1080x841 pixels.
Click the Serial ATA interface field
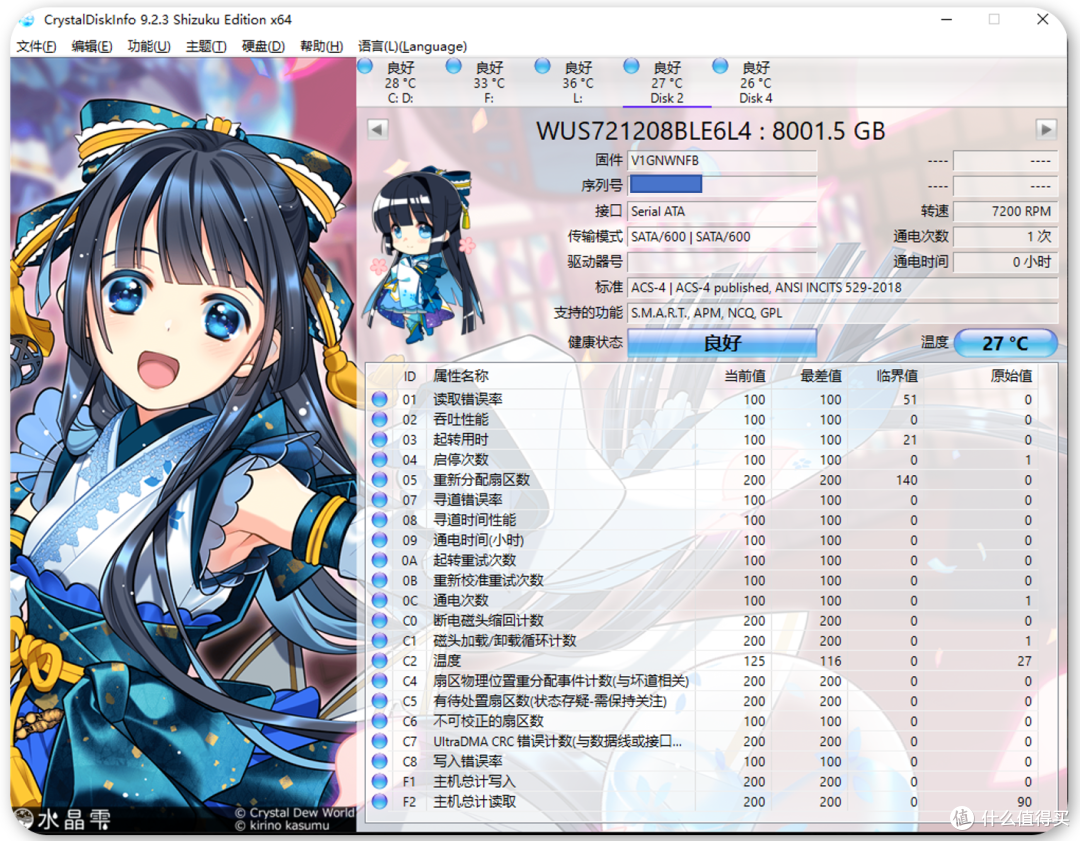tap(722, 211)
